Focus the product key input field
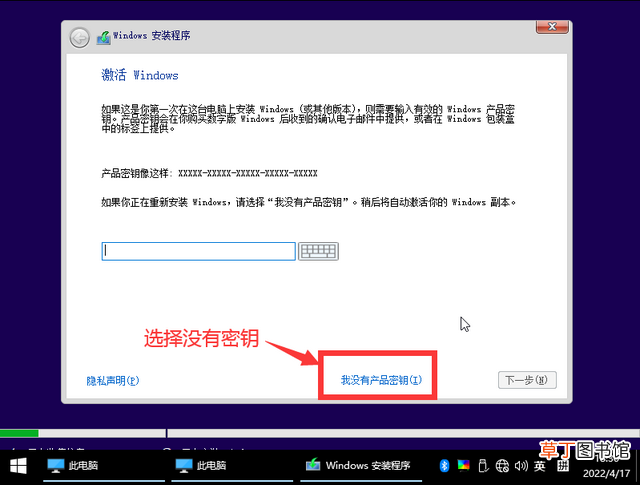 pyautogui.click(x=198, y=251)
